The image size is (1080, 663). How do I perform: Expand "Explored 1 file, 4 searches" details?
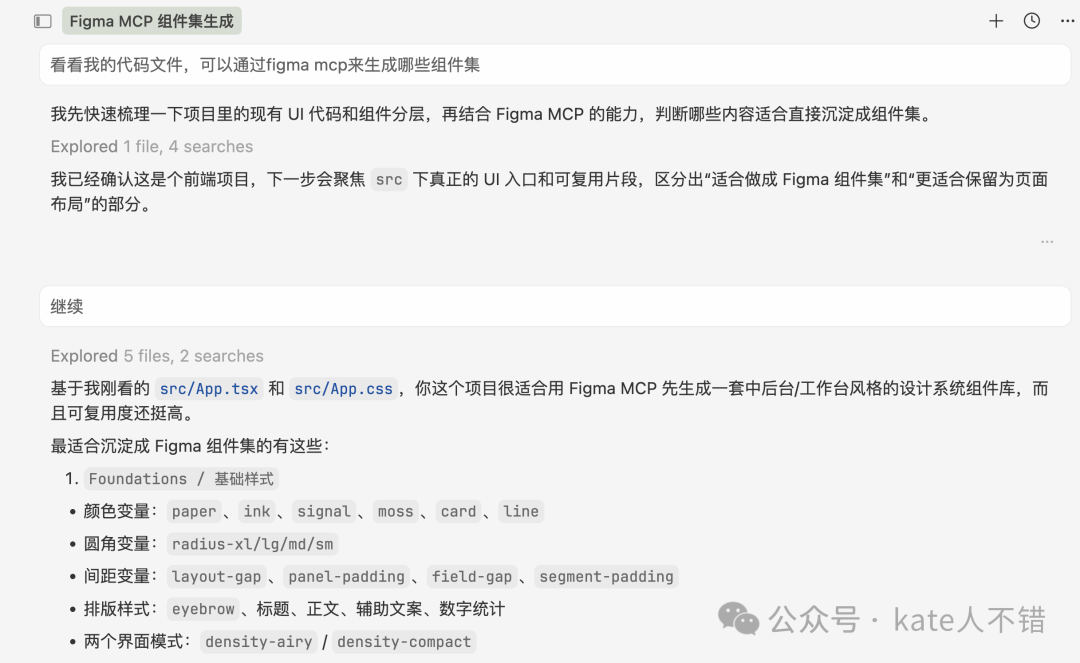point(151,146)
